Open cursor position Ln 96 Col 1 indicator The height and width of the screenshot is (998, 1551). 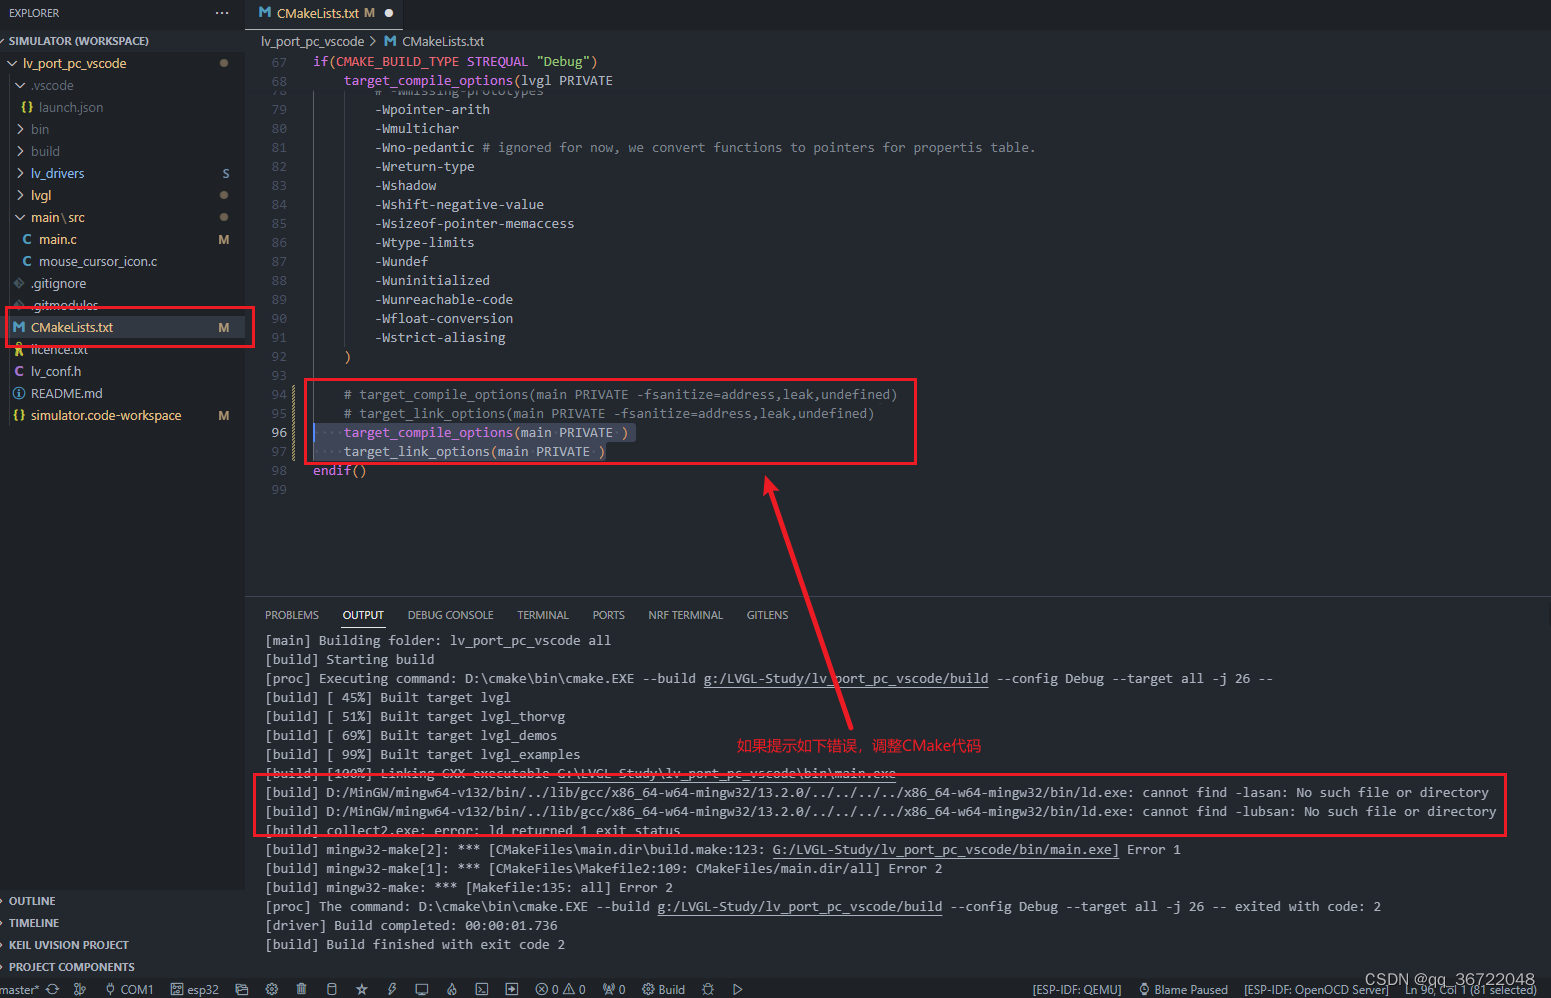click(1470, 989)
